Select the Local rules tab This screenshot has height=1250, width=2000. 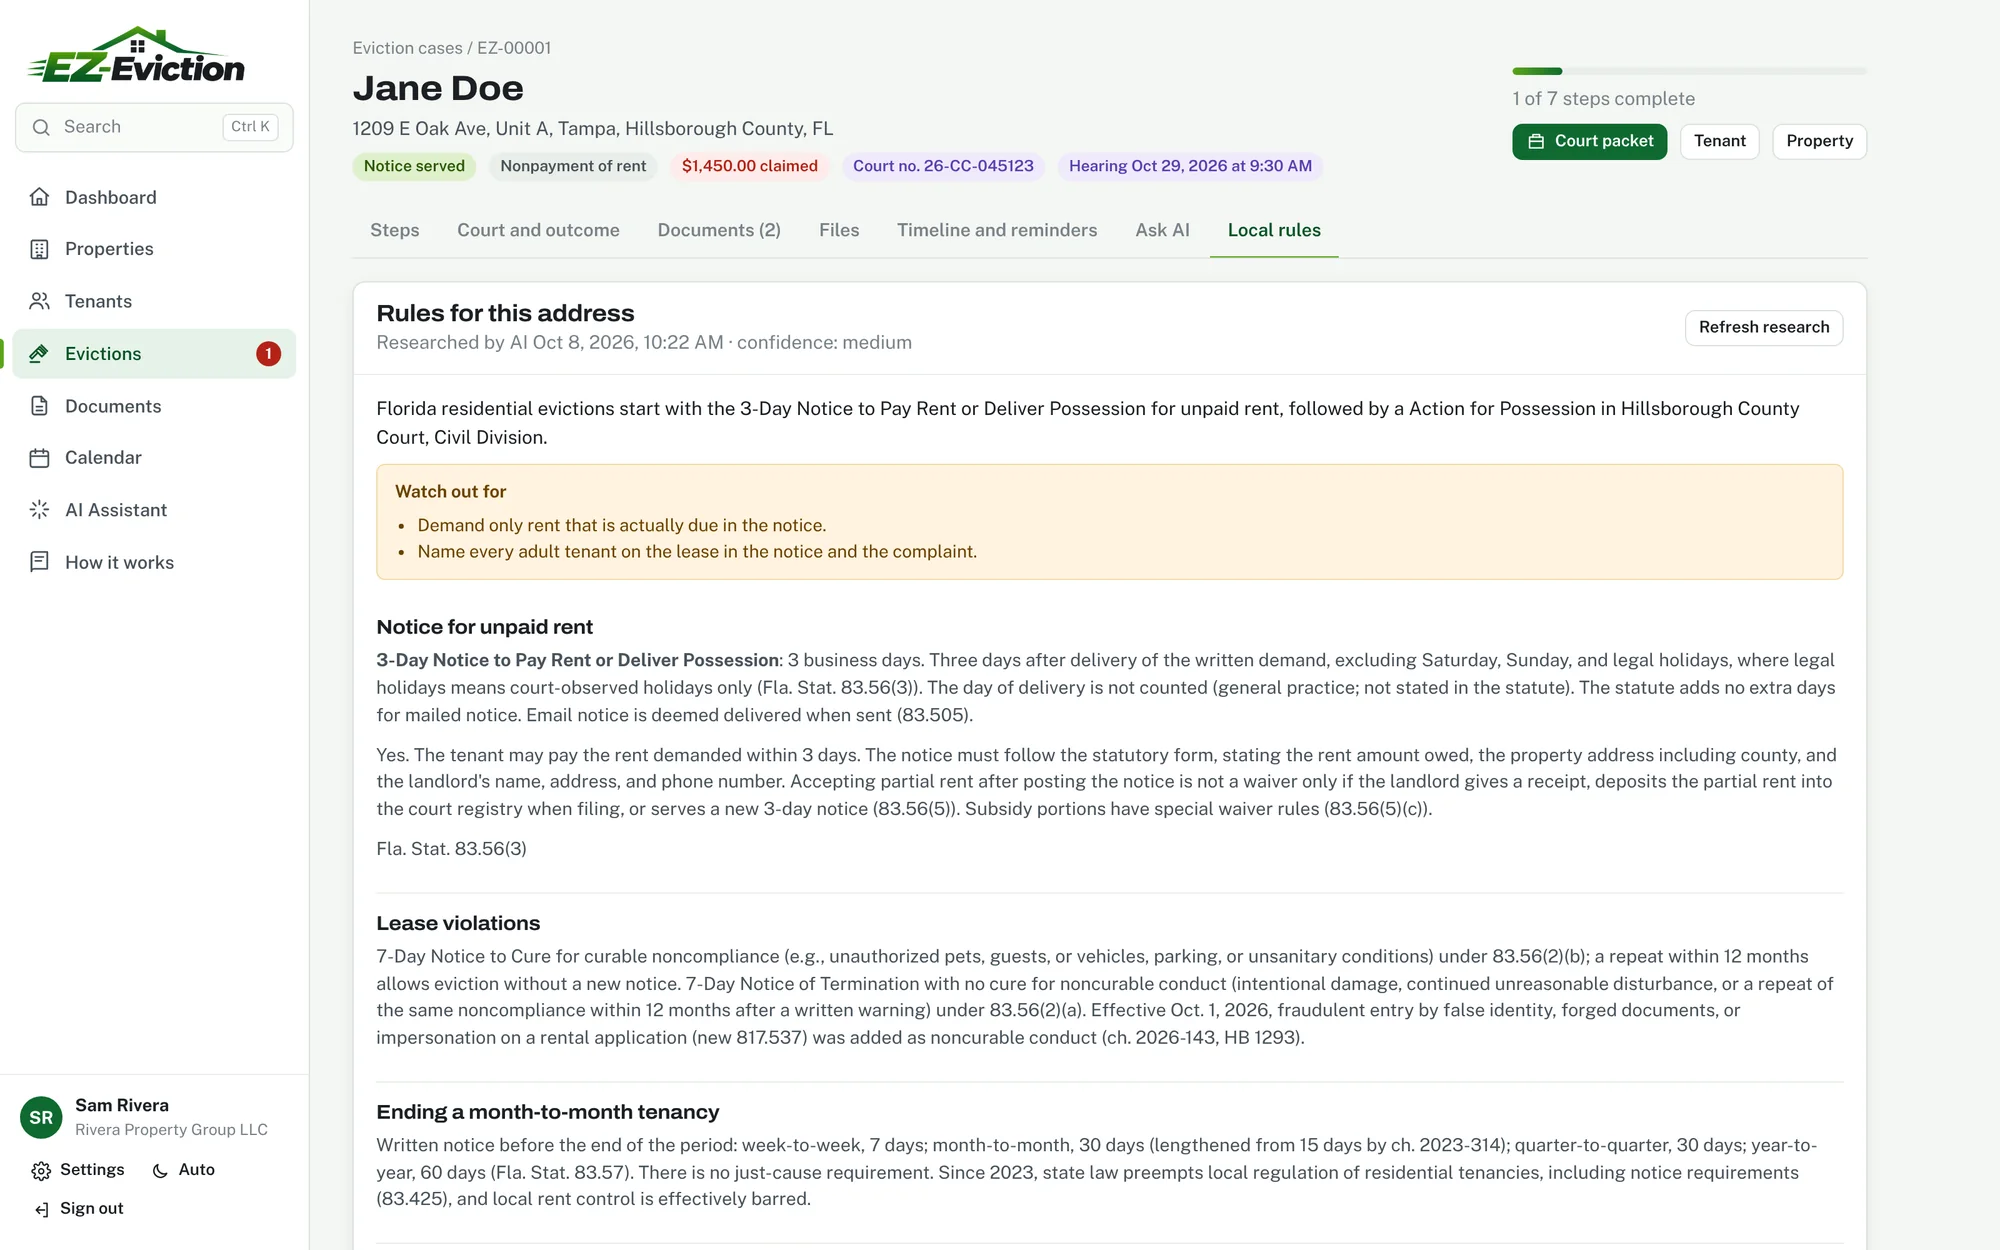pyautogui.click(x=1274, y=230)
